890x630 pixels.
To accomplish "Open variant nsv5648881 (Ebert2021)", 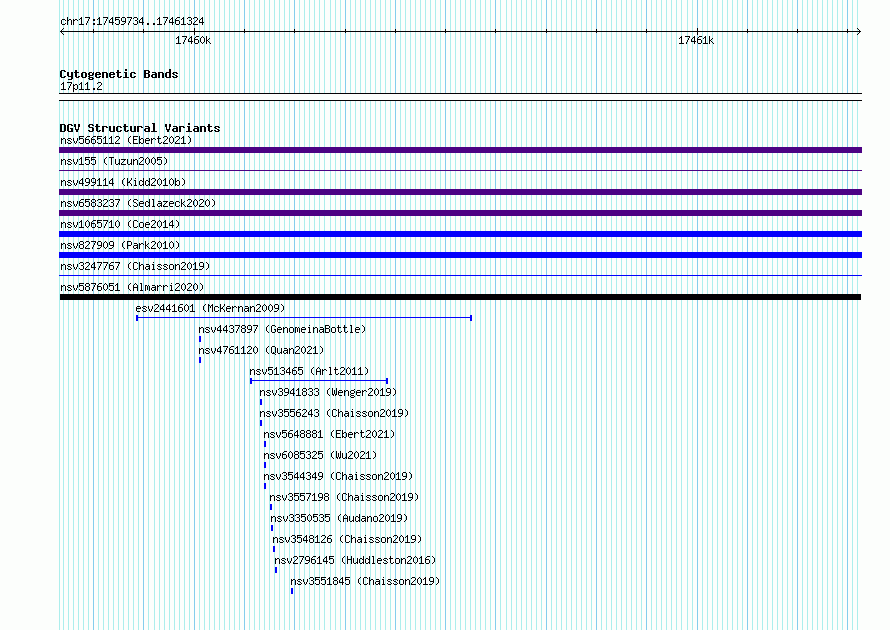I will point(329,434).
